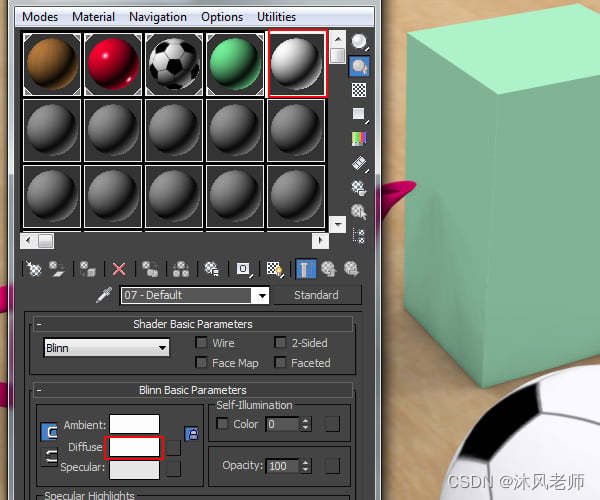Viewport: 600px width, 500px height.
Task: Open the Modes menu
Action: (x=40, y=17)
